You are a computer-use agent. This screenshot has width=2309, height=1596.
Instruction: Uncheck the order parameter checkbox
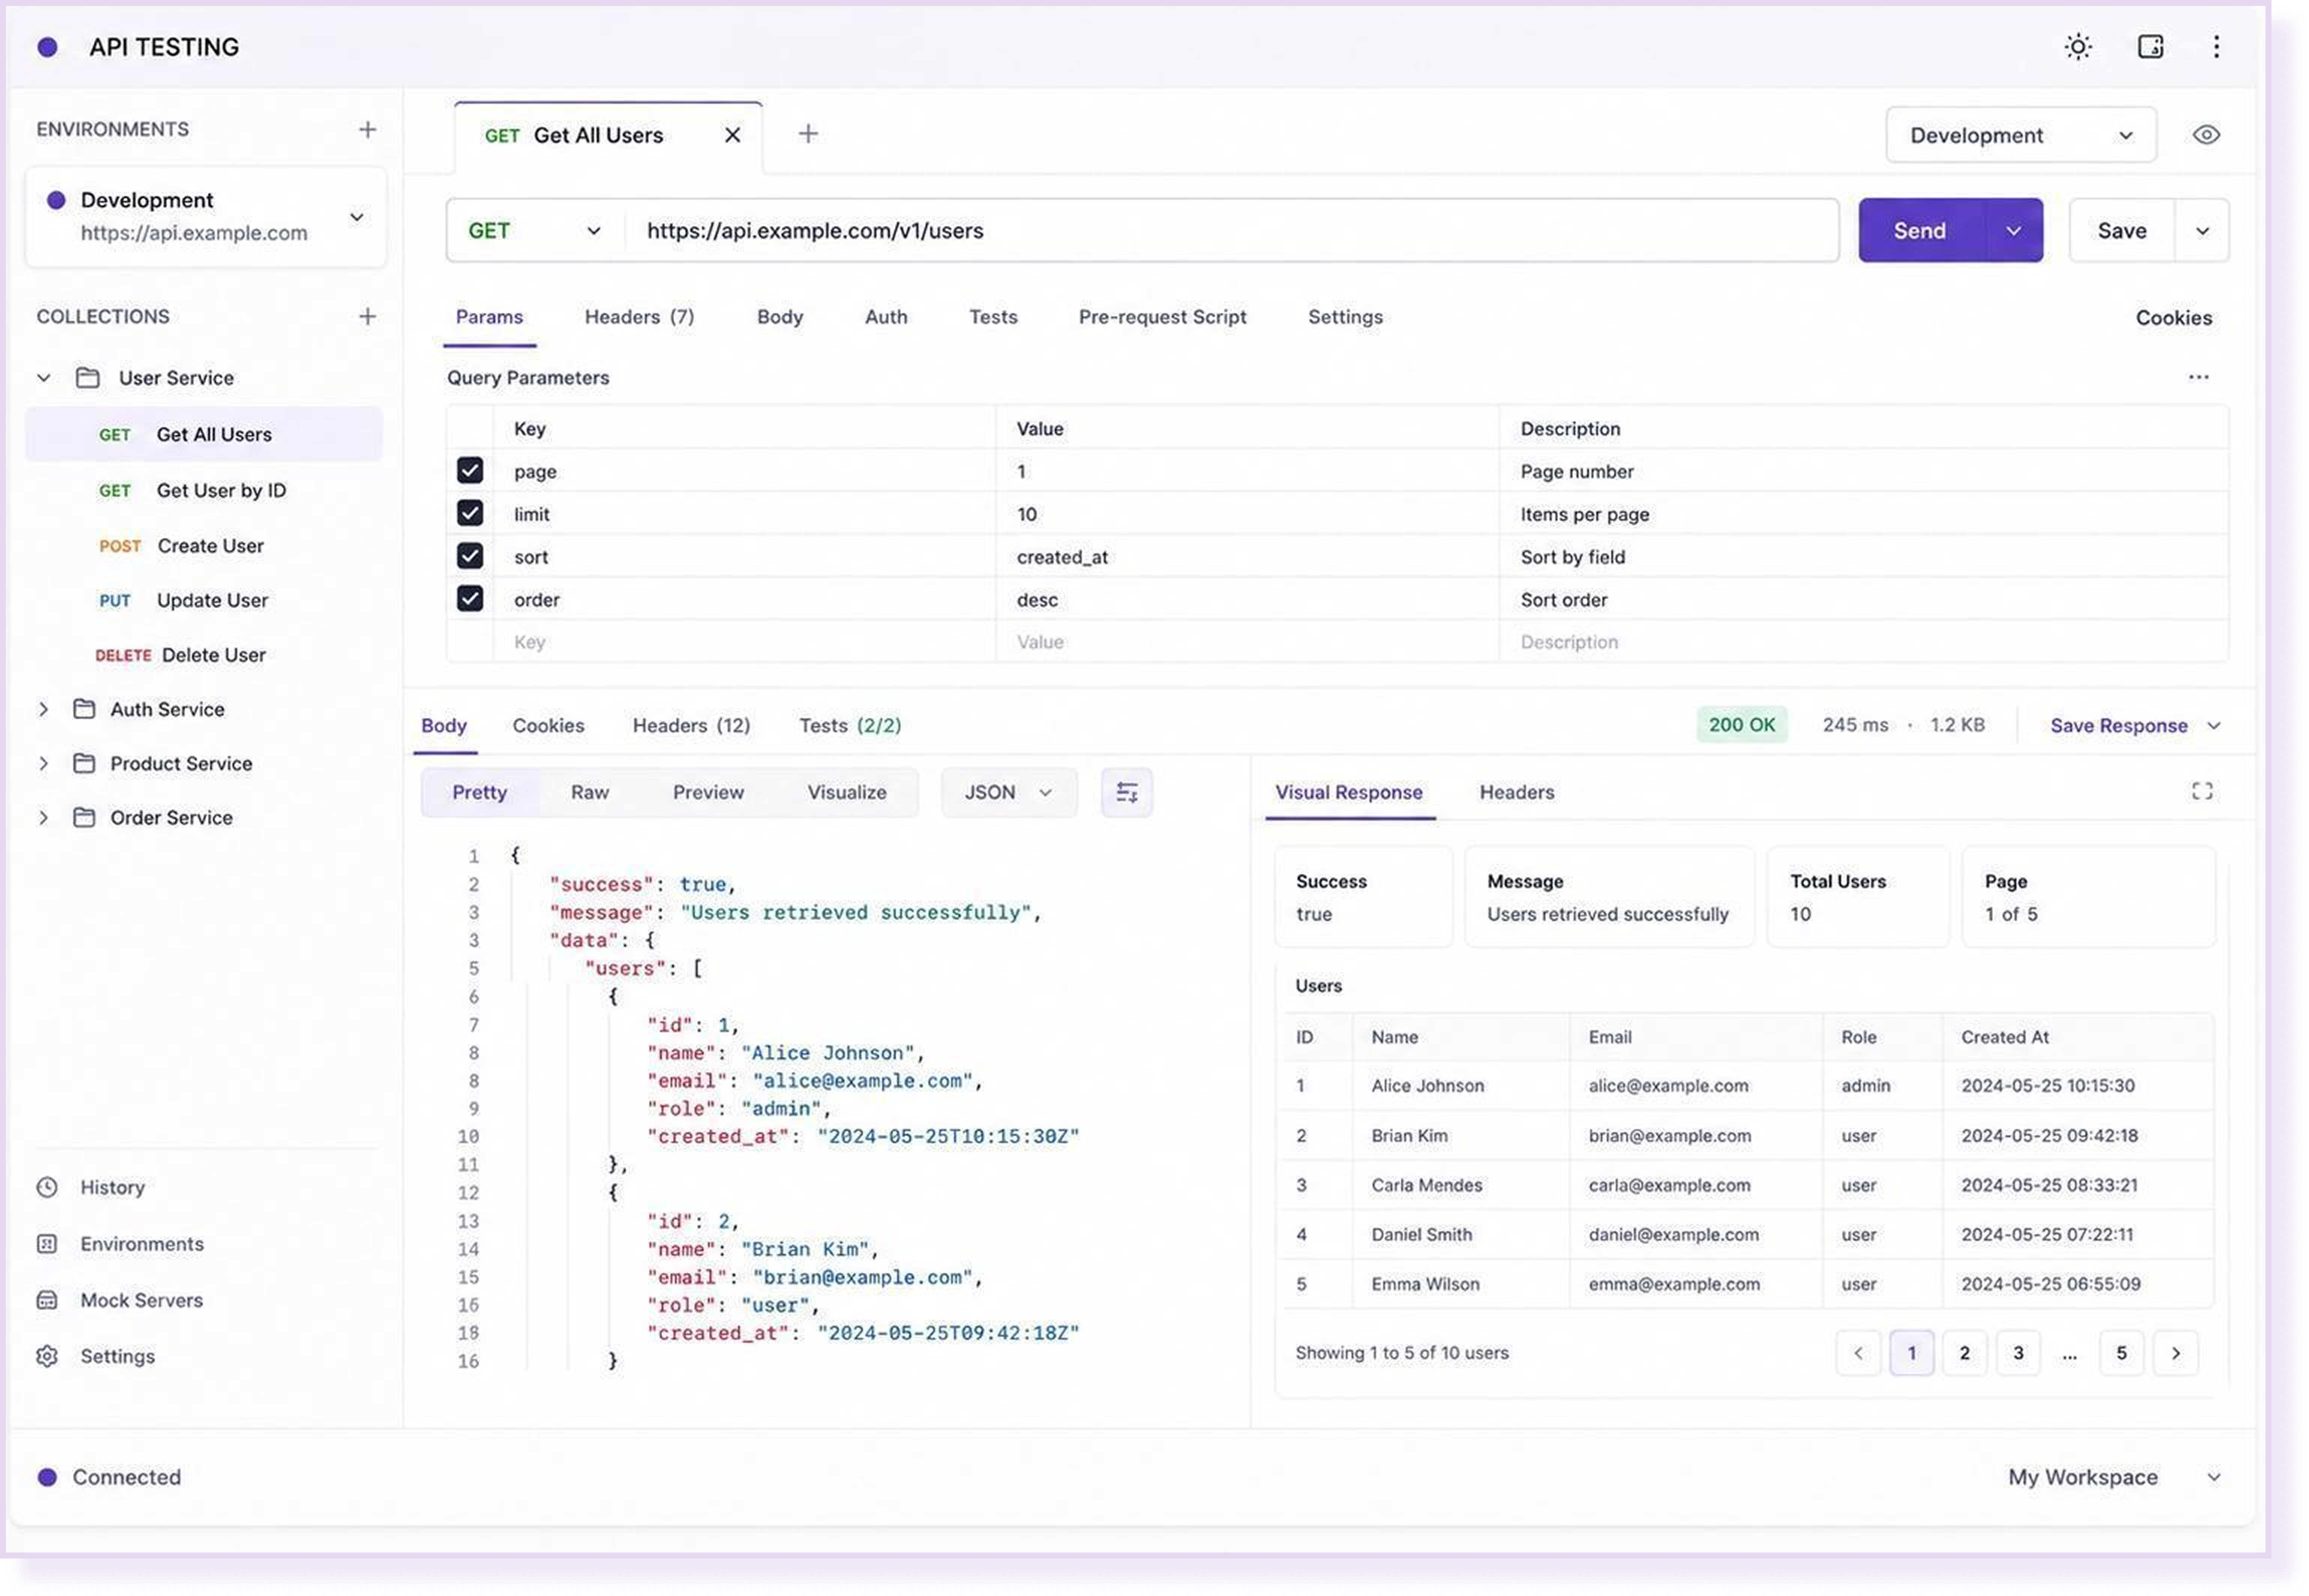pyautogui.click(x=470, y=599)
